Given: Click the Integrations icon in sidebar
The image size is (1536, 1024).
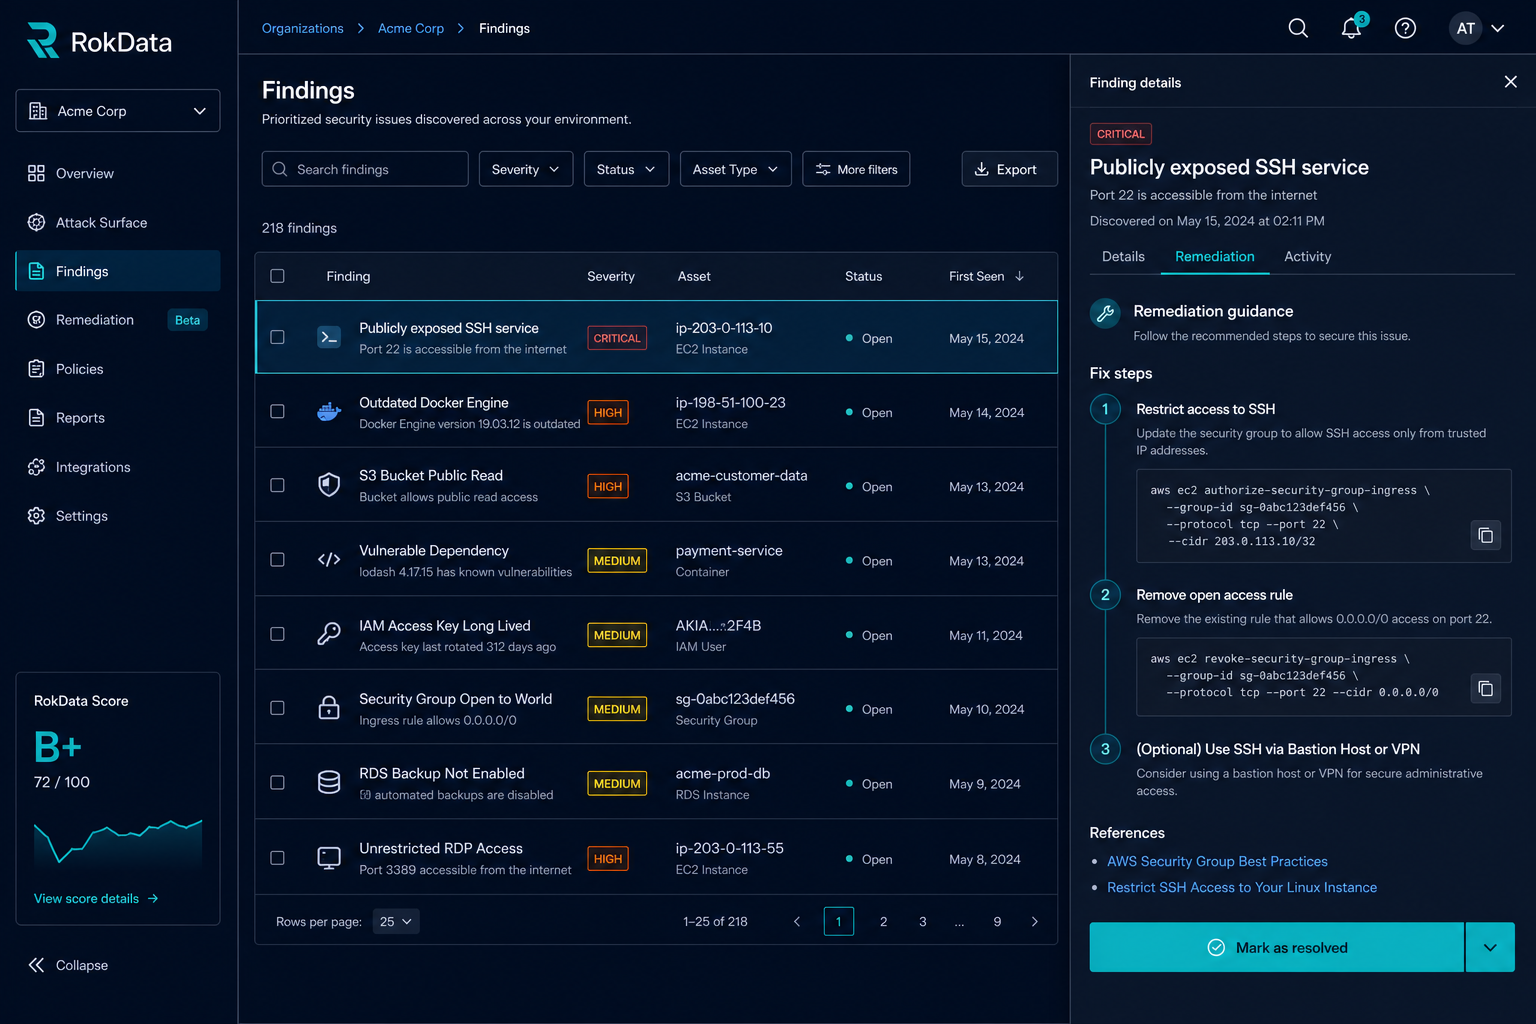Looking at the screenshot, I should coord(37,467).
